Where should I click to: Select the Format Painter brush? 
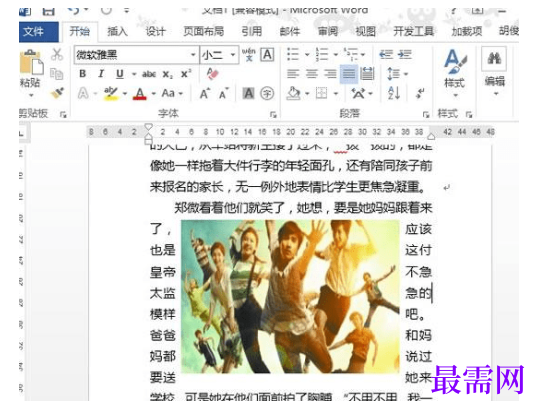coord(57,93)
